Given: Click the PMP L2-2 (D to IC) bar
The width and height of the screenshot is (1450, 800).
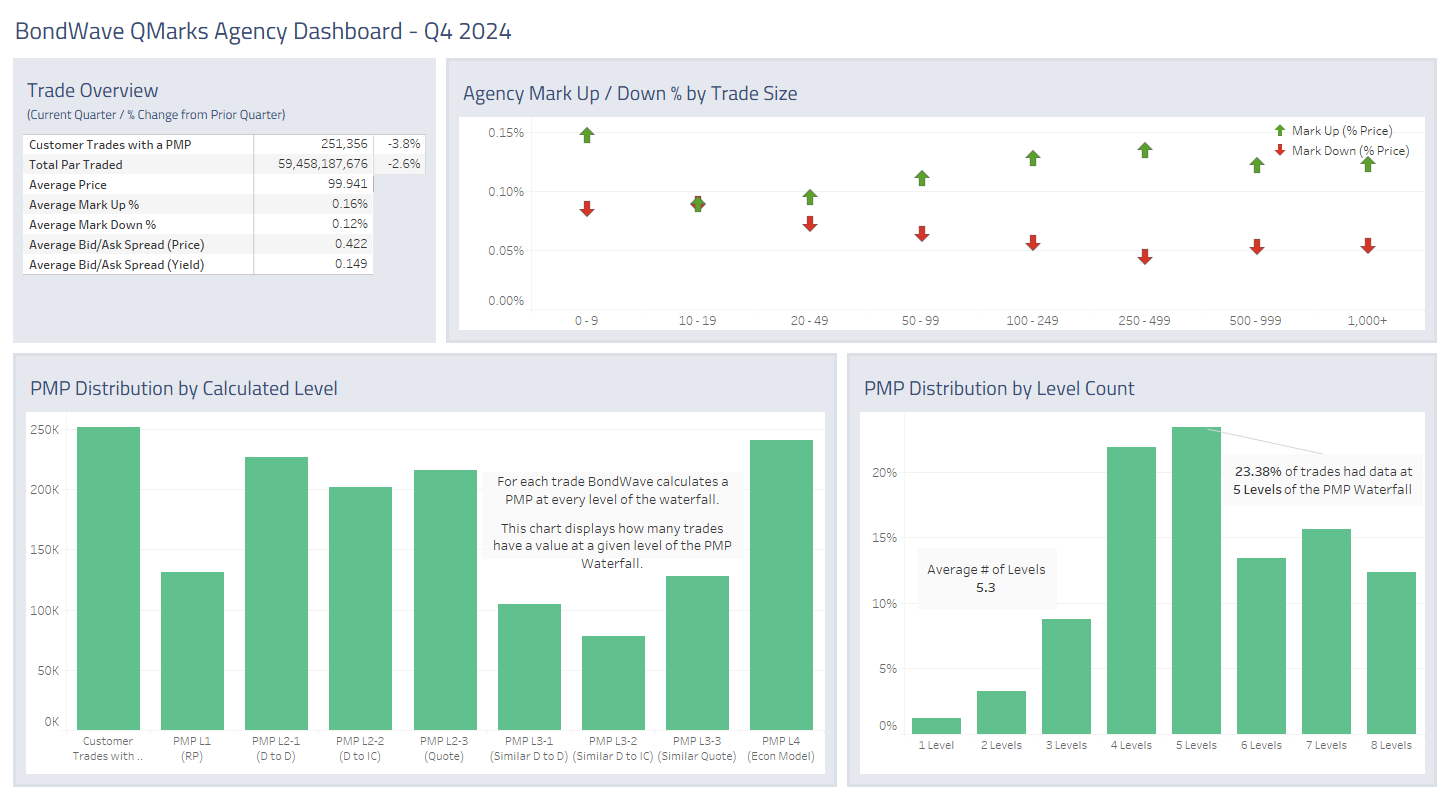Looking at the screenshot, I should (x=360, y=608).
